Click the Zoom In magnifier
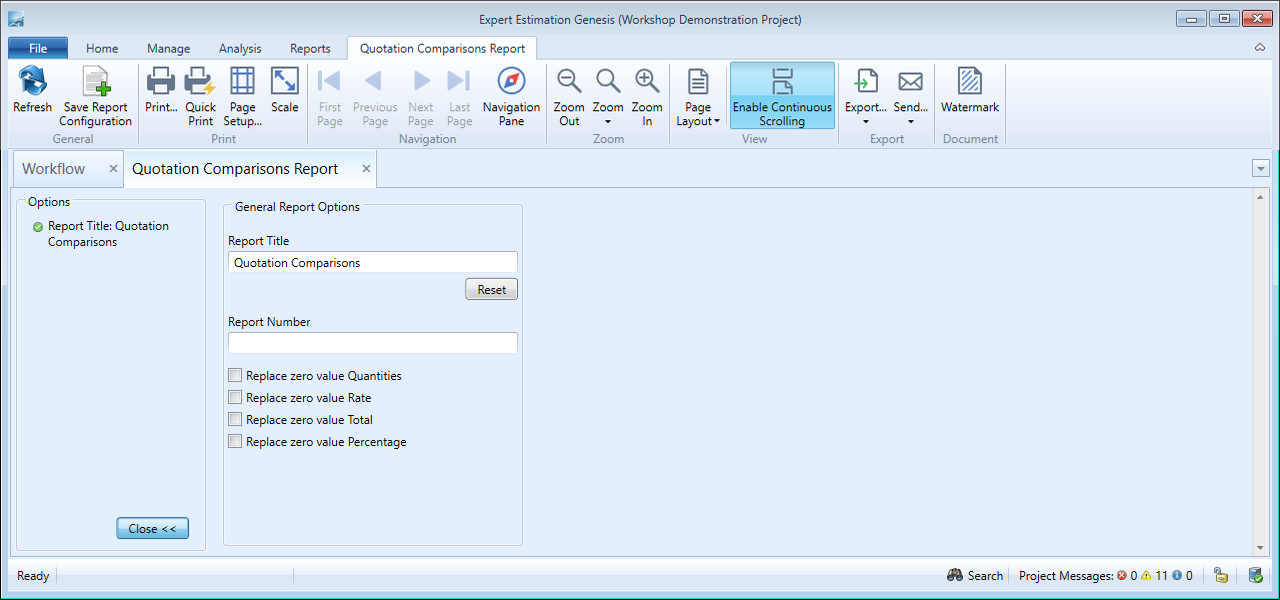 pyautogui.click(x=647, y=83)
